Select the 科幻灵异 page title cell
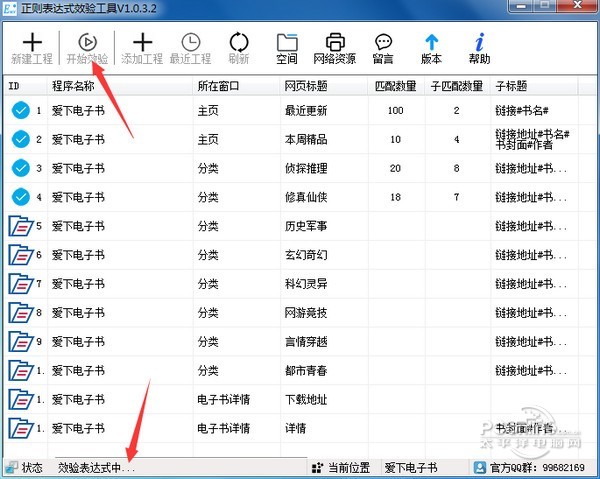Screen dimensions: 600x479 point(306,284)
